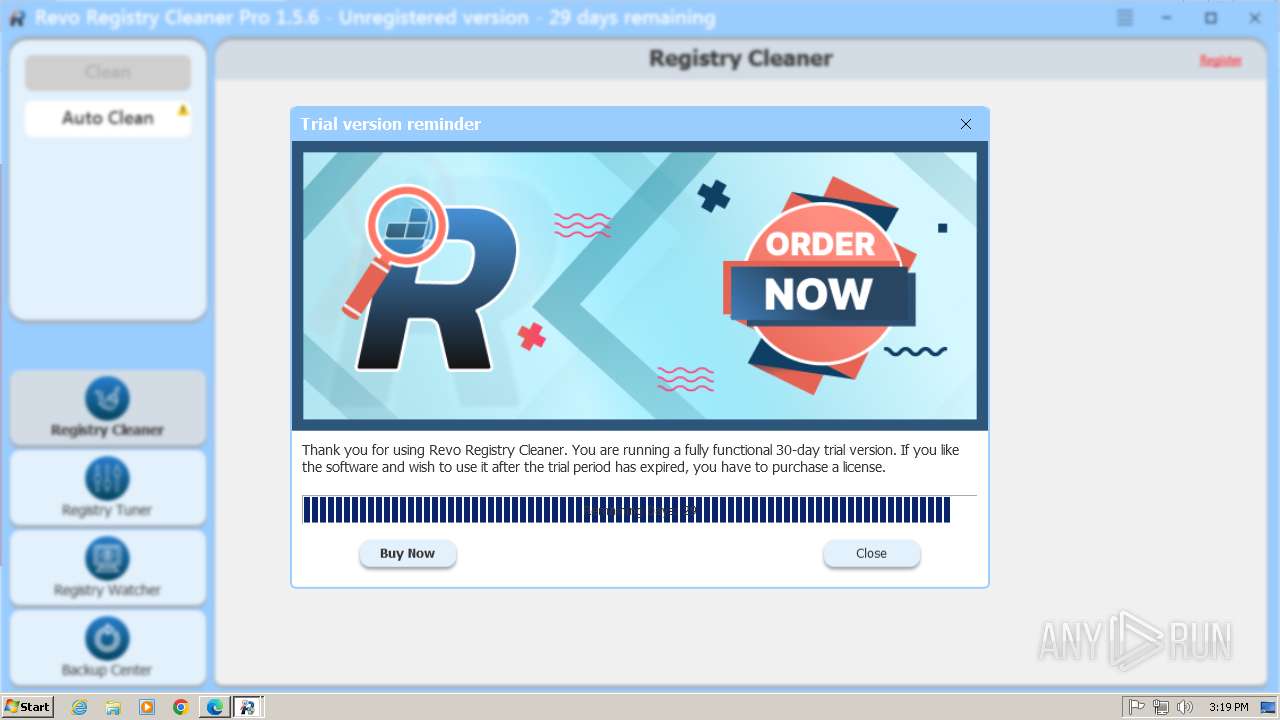Click the greyed-out Clean button
Image resolution: width=1280 pixels, height=720 pixels.
(x=108, y=72)
